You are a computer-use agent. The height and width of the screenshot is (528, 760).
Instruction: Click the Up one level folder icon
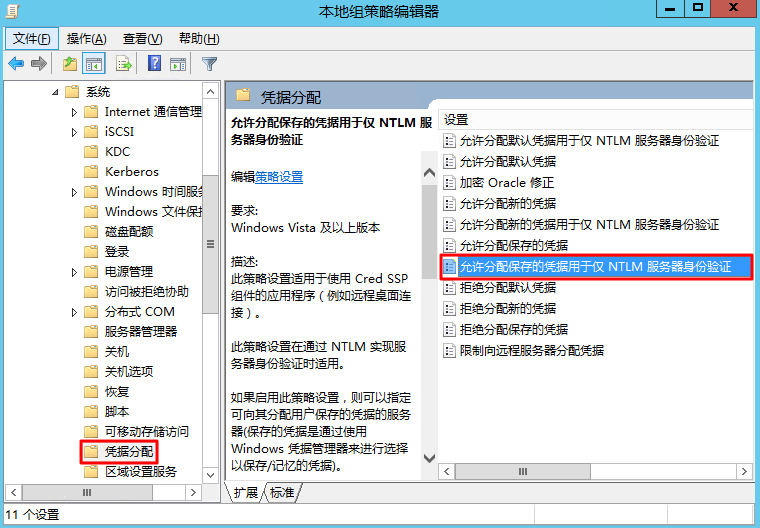[x=70, y=64]
